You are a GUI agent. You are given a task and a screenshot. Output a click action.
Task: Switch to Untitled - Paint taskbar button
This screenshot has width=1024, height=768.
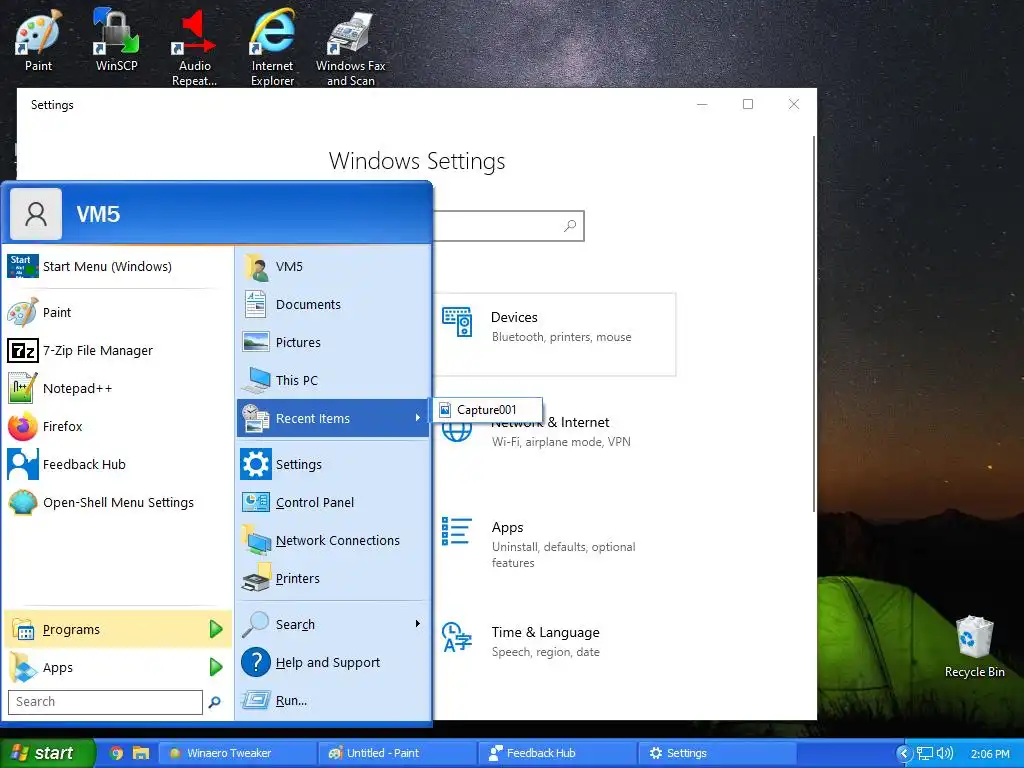tap(397, 753)
